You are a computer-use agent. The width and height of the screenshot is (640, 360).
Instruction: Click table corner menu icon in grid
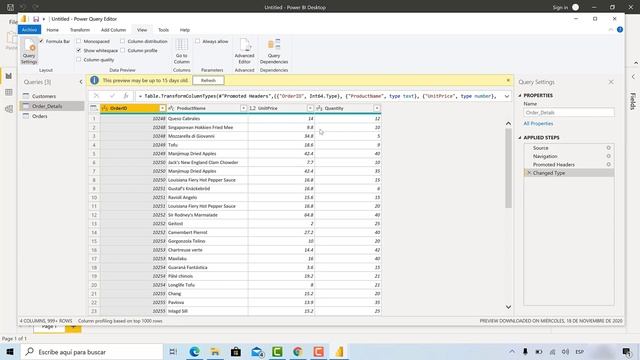[94, 108]
